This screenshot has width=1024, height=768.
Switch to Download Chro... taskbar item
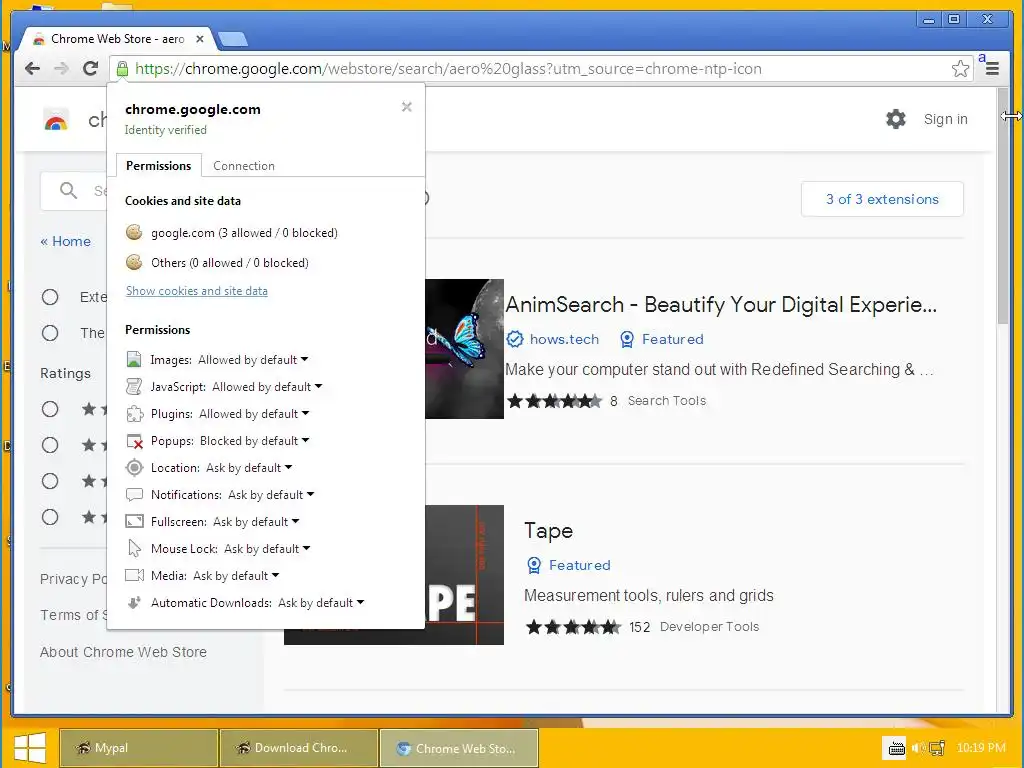click(299, 748)
